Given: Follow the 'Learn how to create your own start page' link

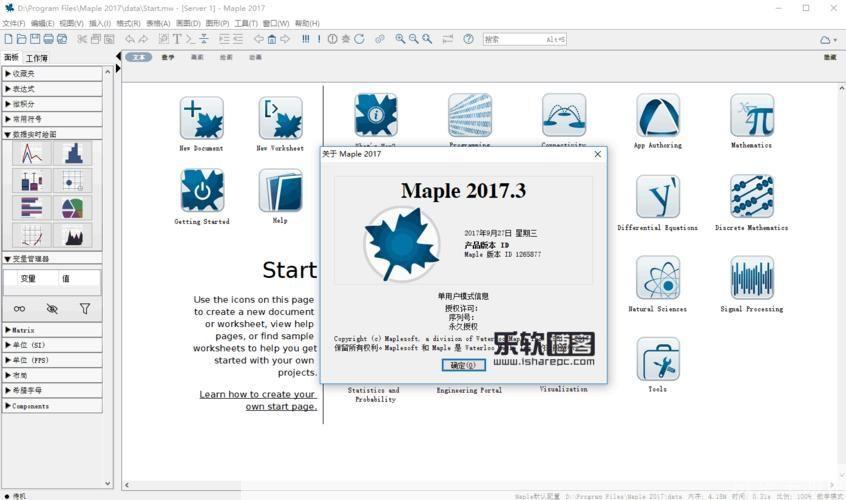Looking at the screenshot, I should coord(257,400).
